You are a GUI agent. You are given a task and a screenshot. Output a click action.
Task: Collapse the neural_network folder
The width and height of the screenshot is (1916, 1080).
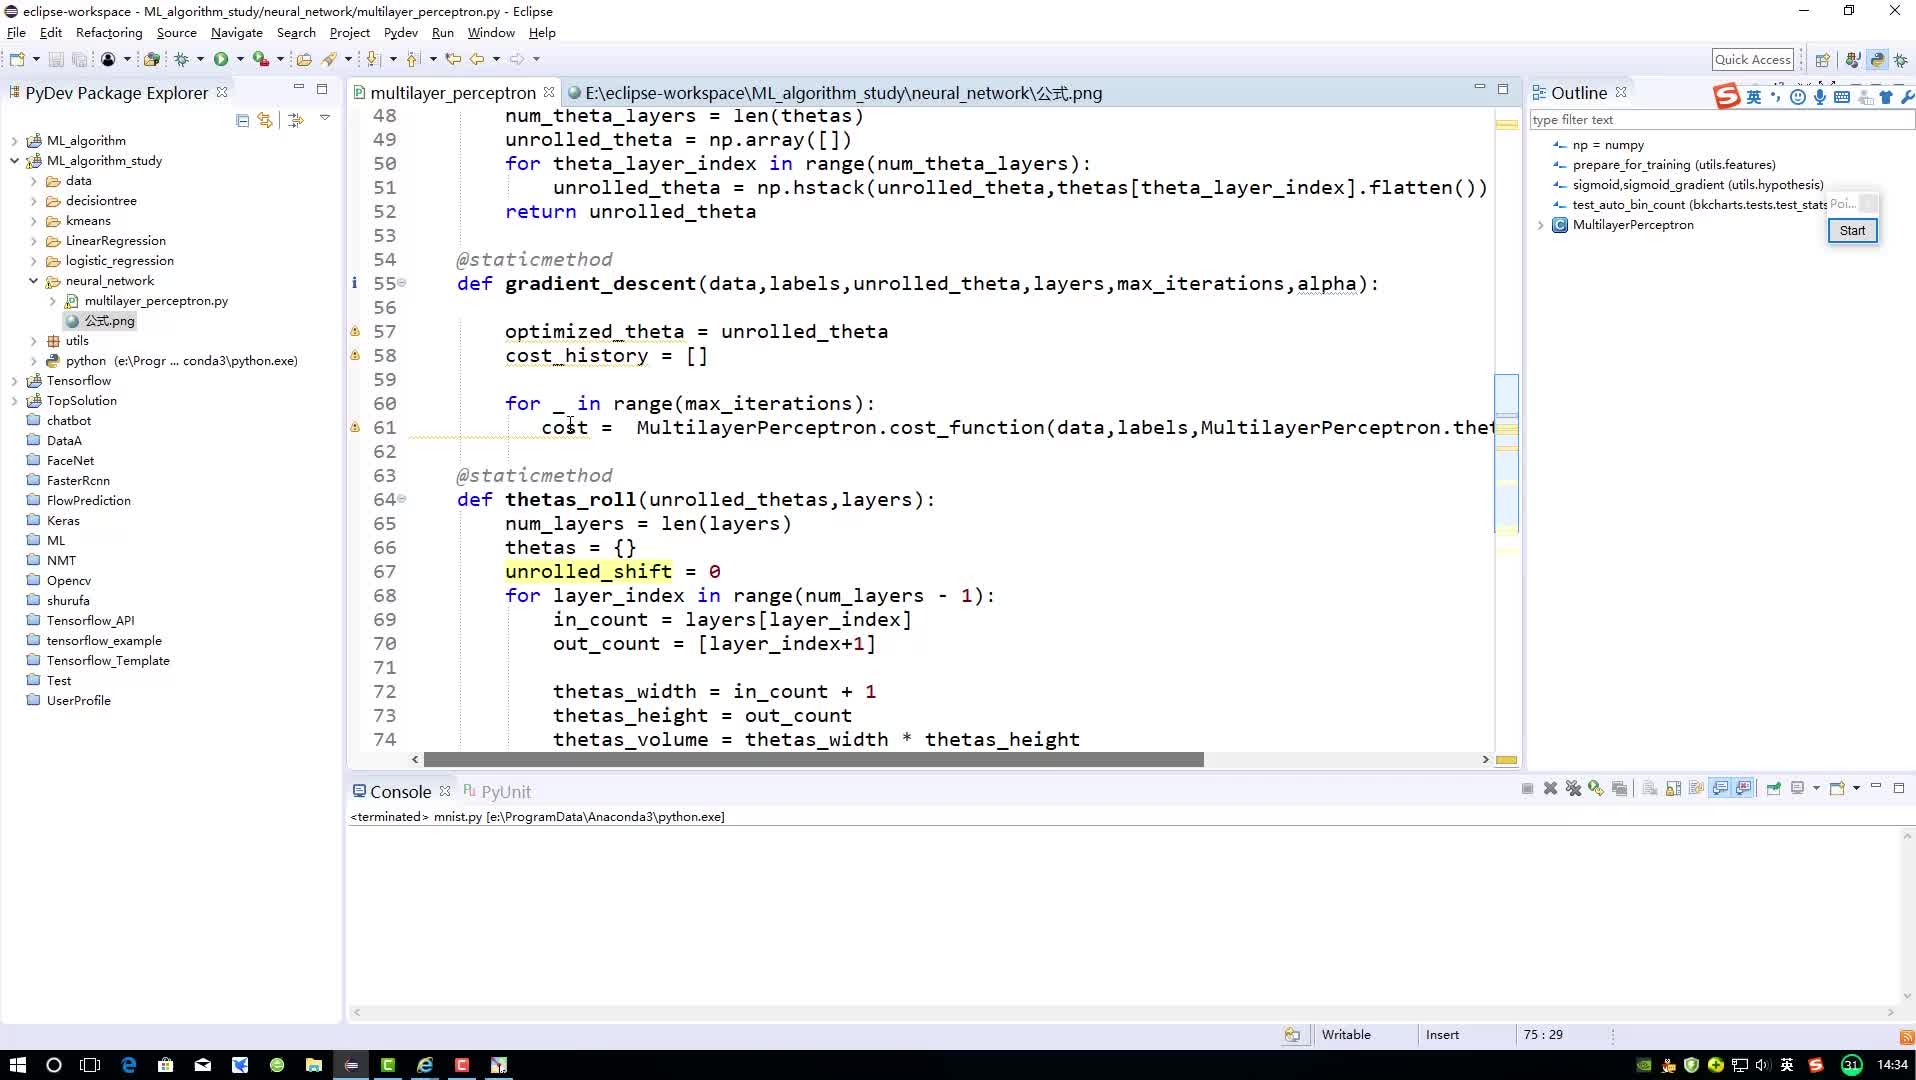point(34,281)
